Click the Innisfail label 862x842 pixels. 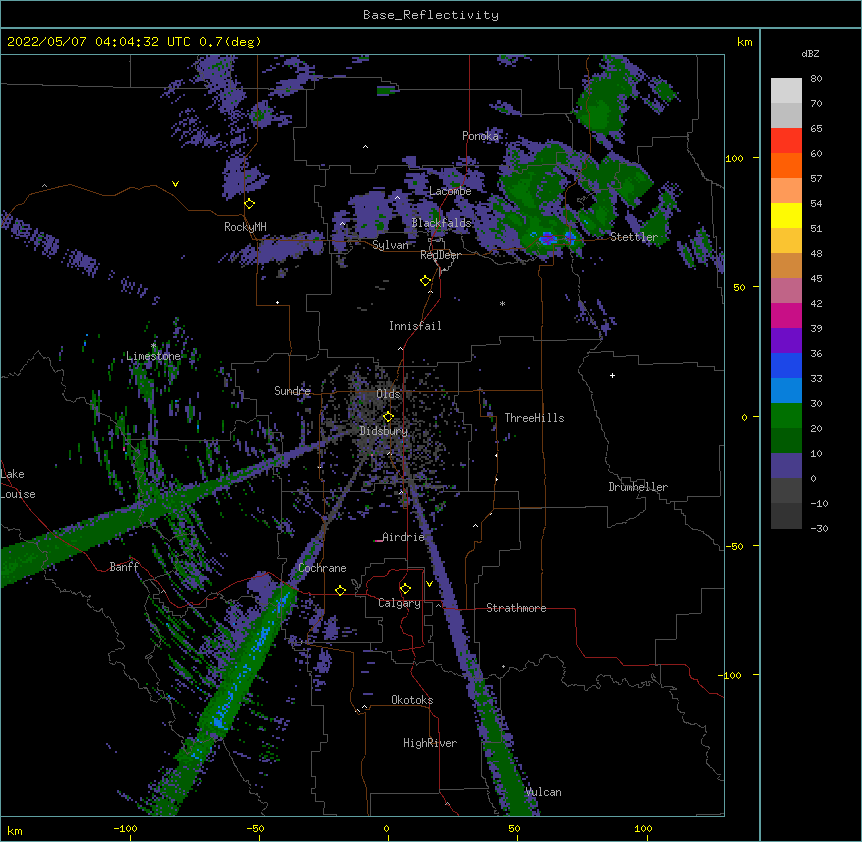tap(415, 326)
